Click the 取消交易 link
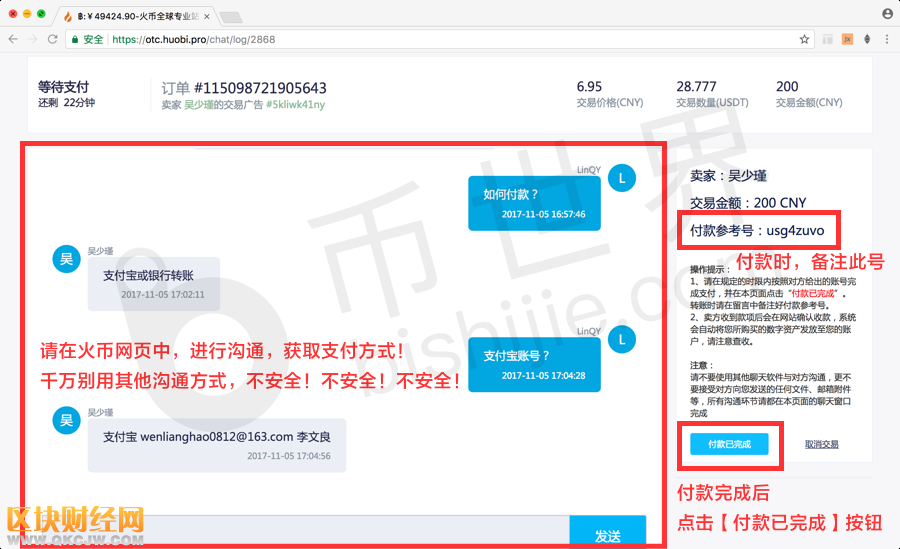Image resolution: width=900 pixels, height=549 pixels. tap(821, 444)
